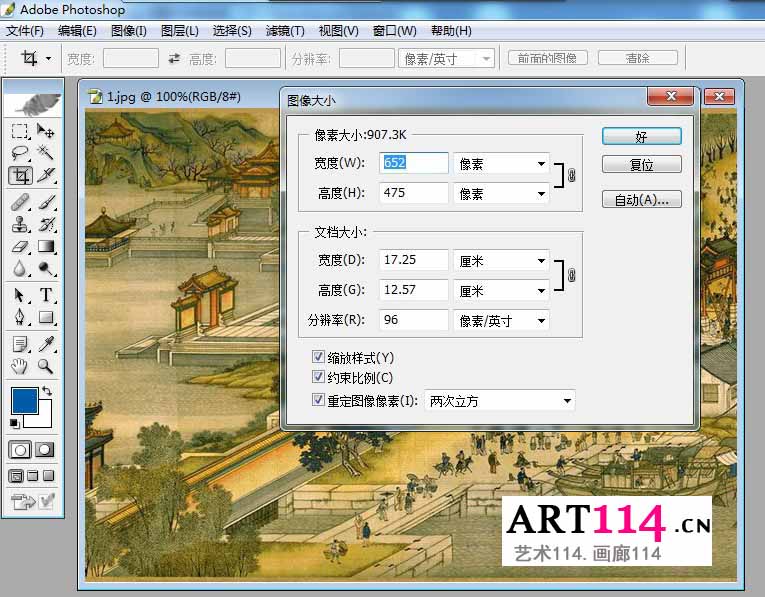
Task: Select the Crop tool in toolbox
Action: (x=20, y=176)
